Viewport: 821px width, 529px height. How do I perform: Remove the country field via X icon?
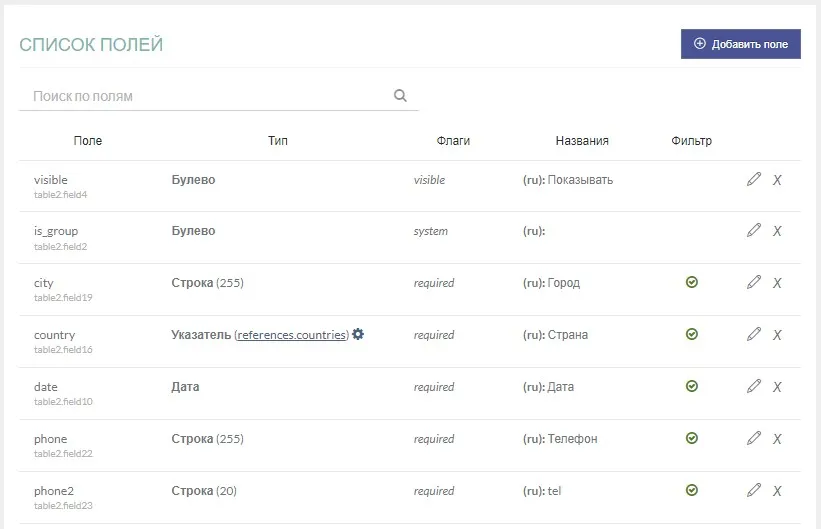[777, 335]
